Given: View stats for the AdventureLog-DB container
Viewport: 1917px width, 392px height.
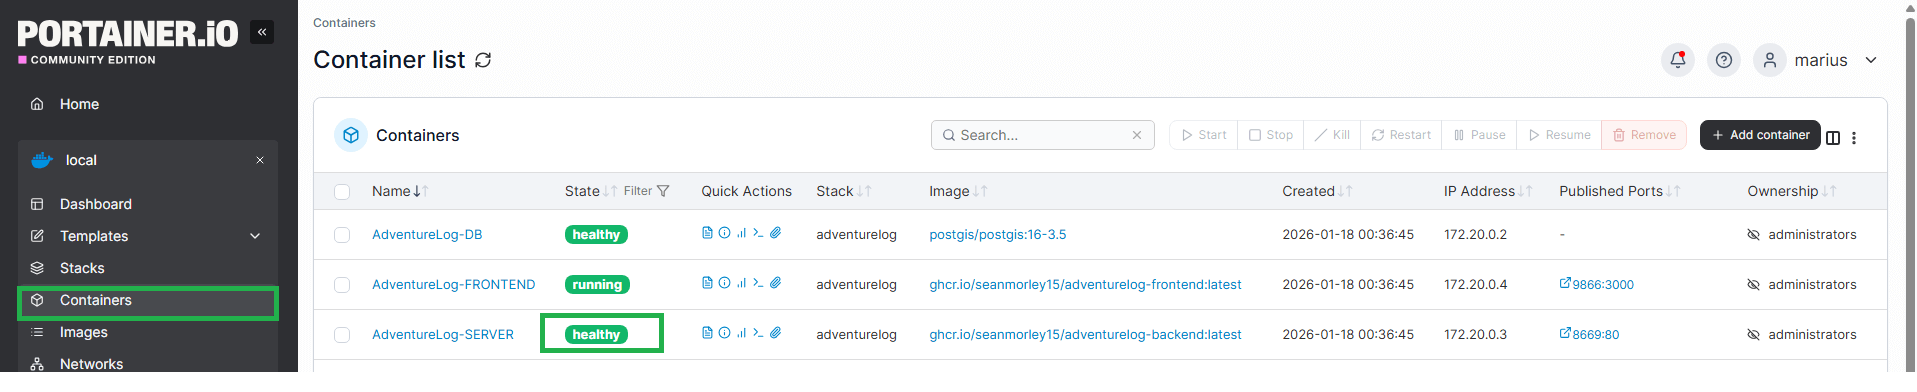Looking at the screenshot, I should (741, 233).
